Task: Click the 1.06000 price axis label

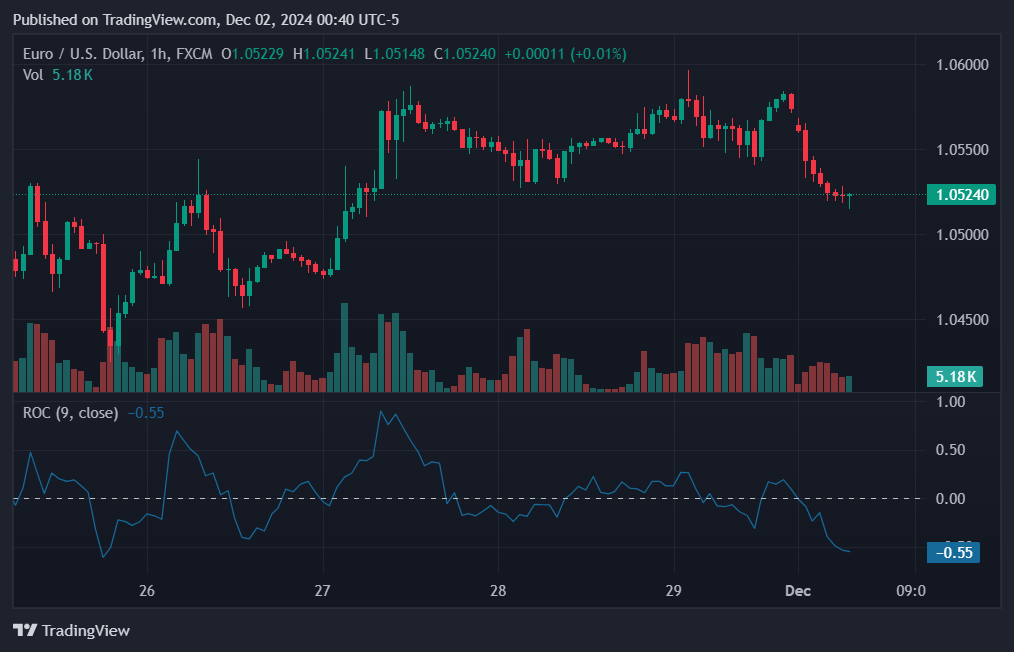Action: (x=962, y=65)
